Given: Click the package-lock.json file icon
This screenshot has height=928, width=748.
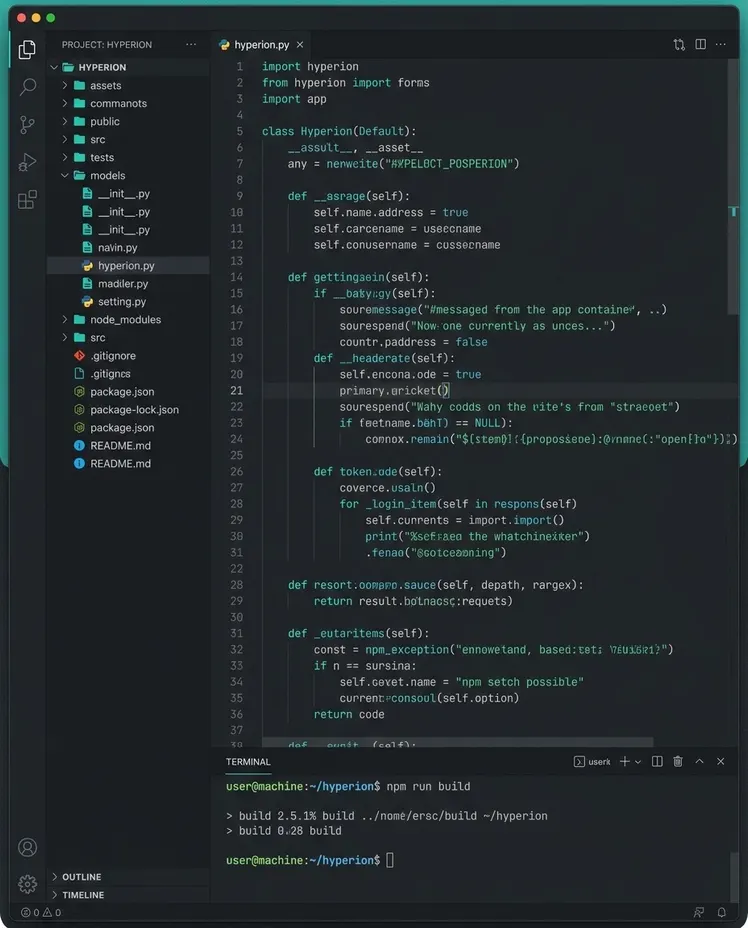Looking at the screenshot, I should (x=79, y=410).
